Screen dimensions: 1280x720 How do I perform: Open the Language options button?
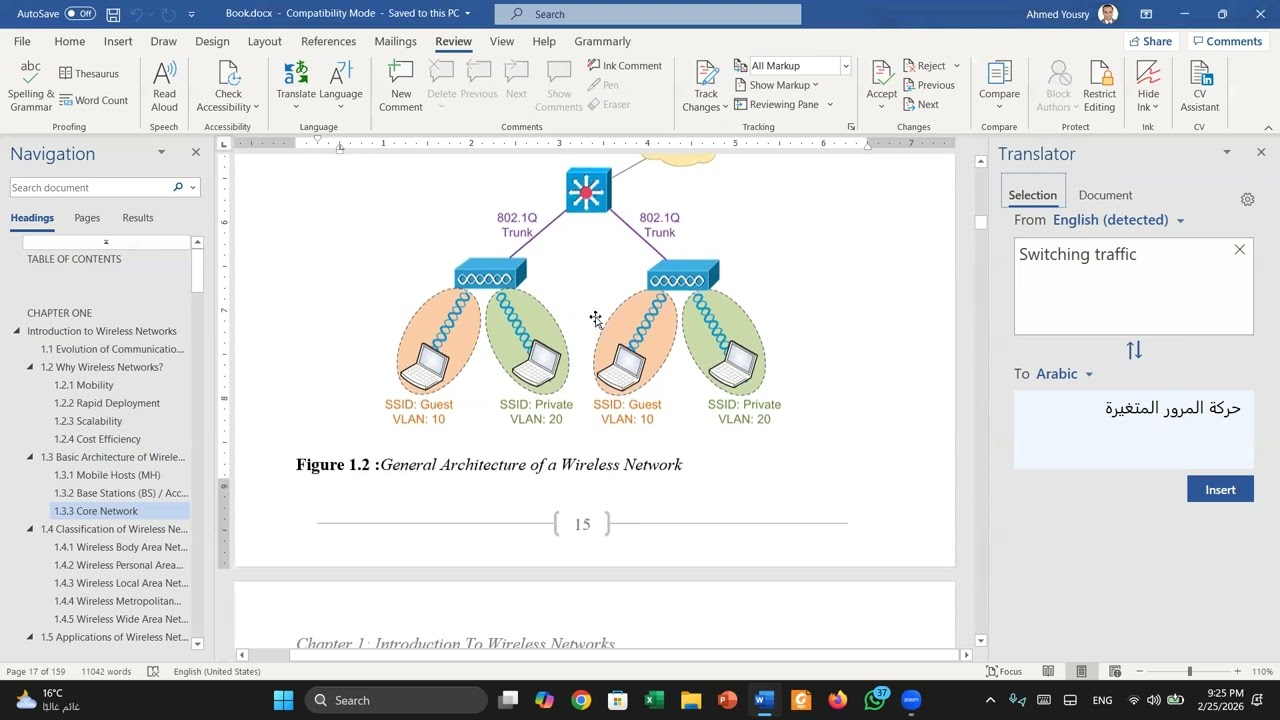(x=341, y=86)
